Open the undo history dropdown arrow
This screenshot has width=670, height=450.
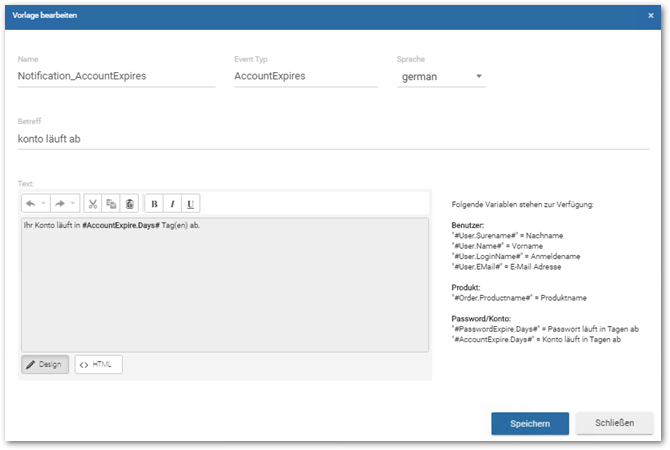pyautogui.click(x=44, y=203)
